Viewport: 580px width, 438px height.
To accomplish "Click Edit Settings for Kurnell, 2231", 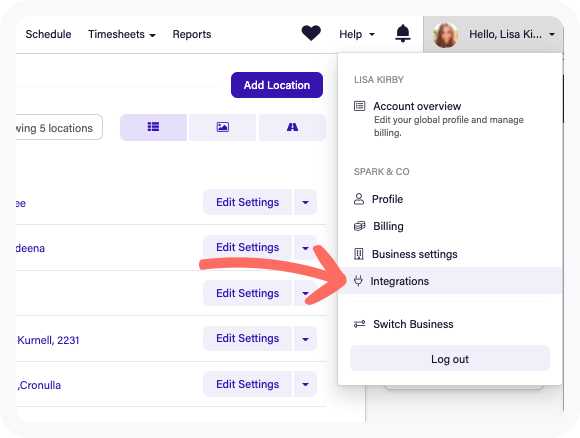I will coord(247,338).
